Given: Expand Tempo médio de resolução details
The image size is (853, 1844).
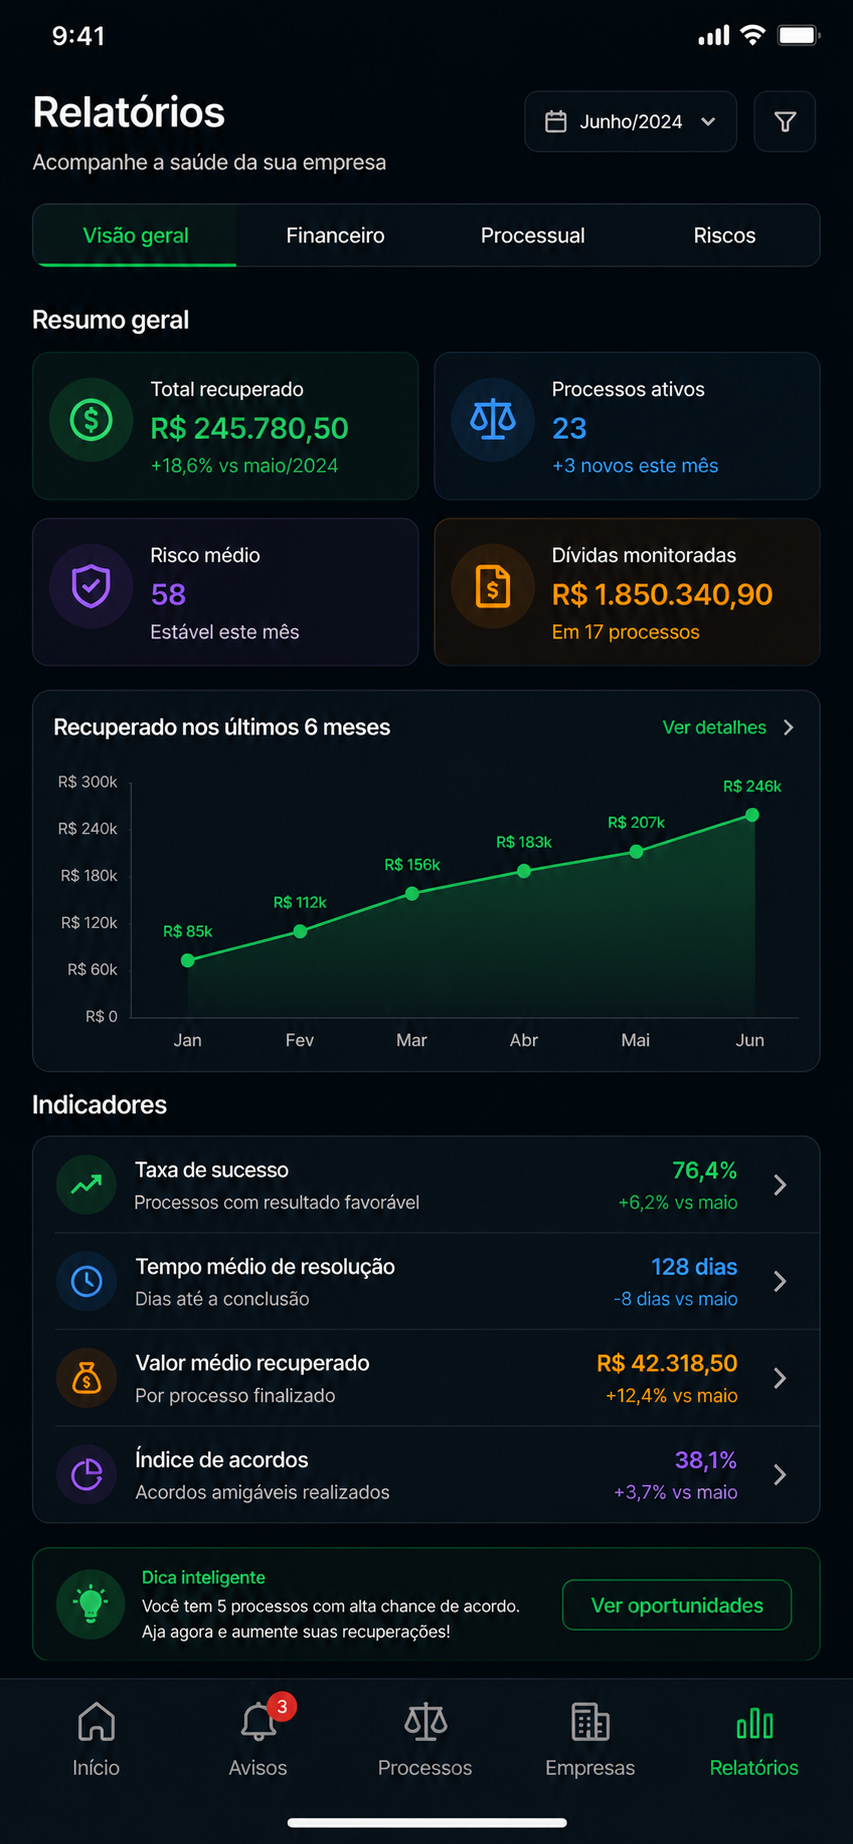Looking at the screenshot, I should (426, 1281).
